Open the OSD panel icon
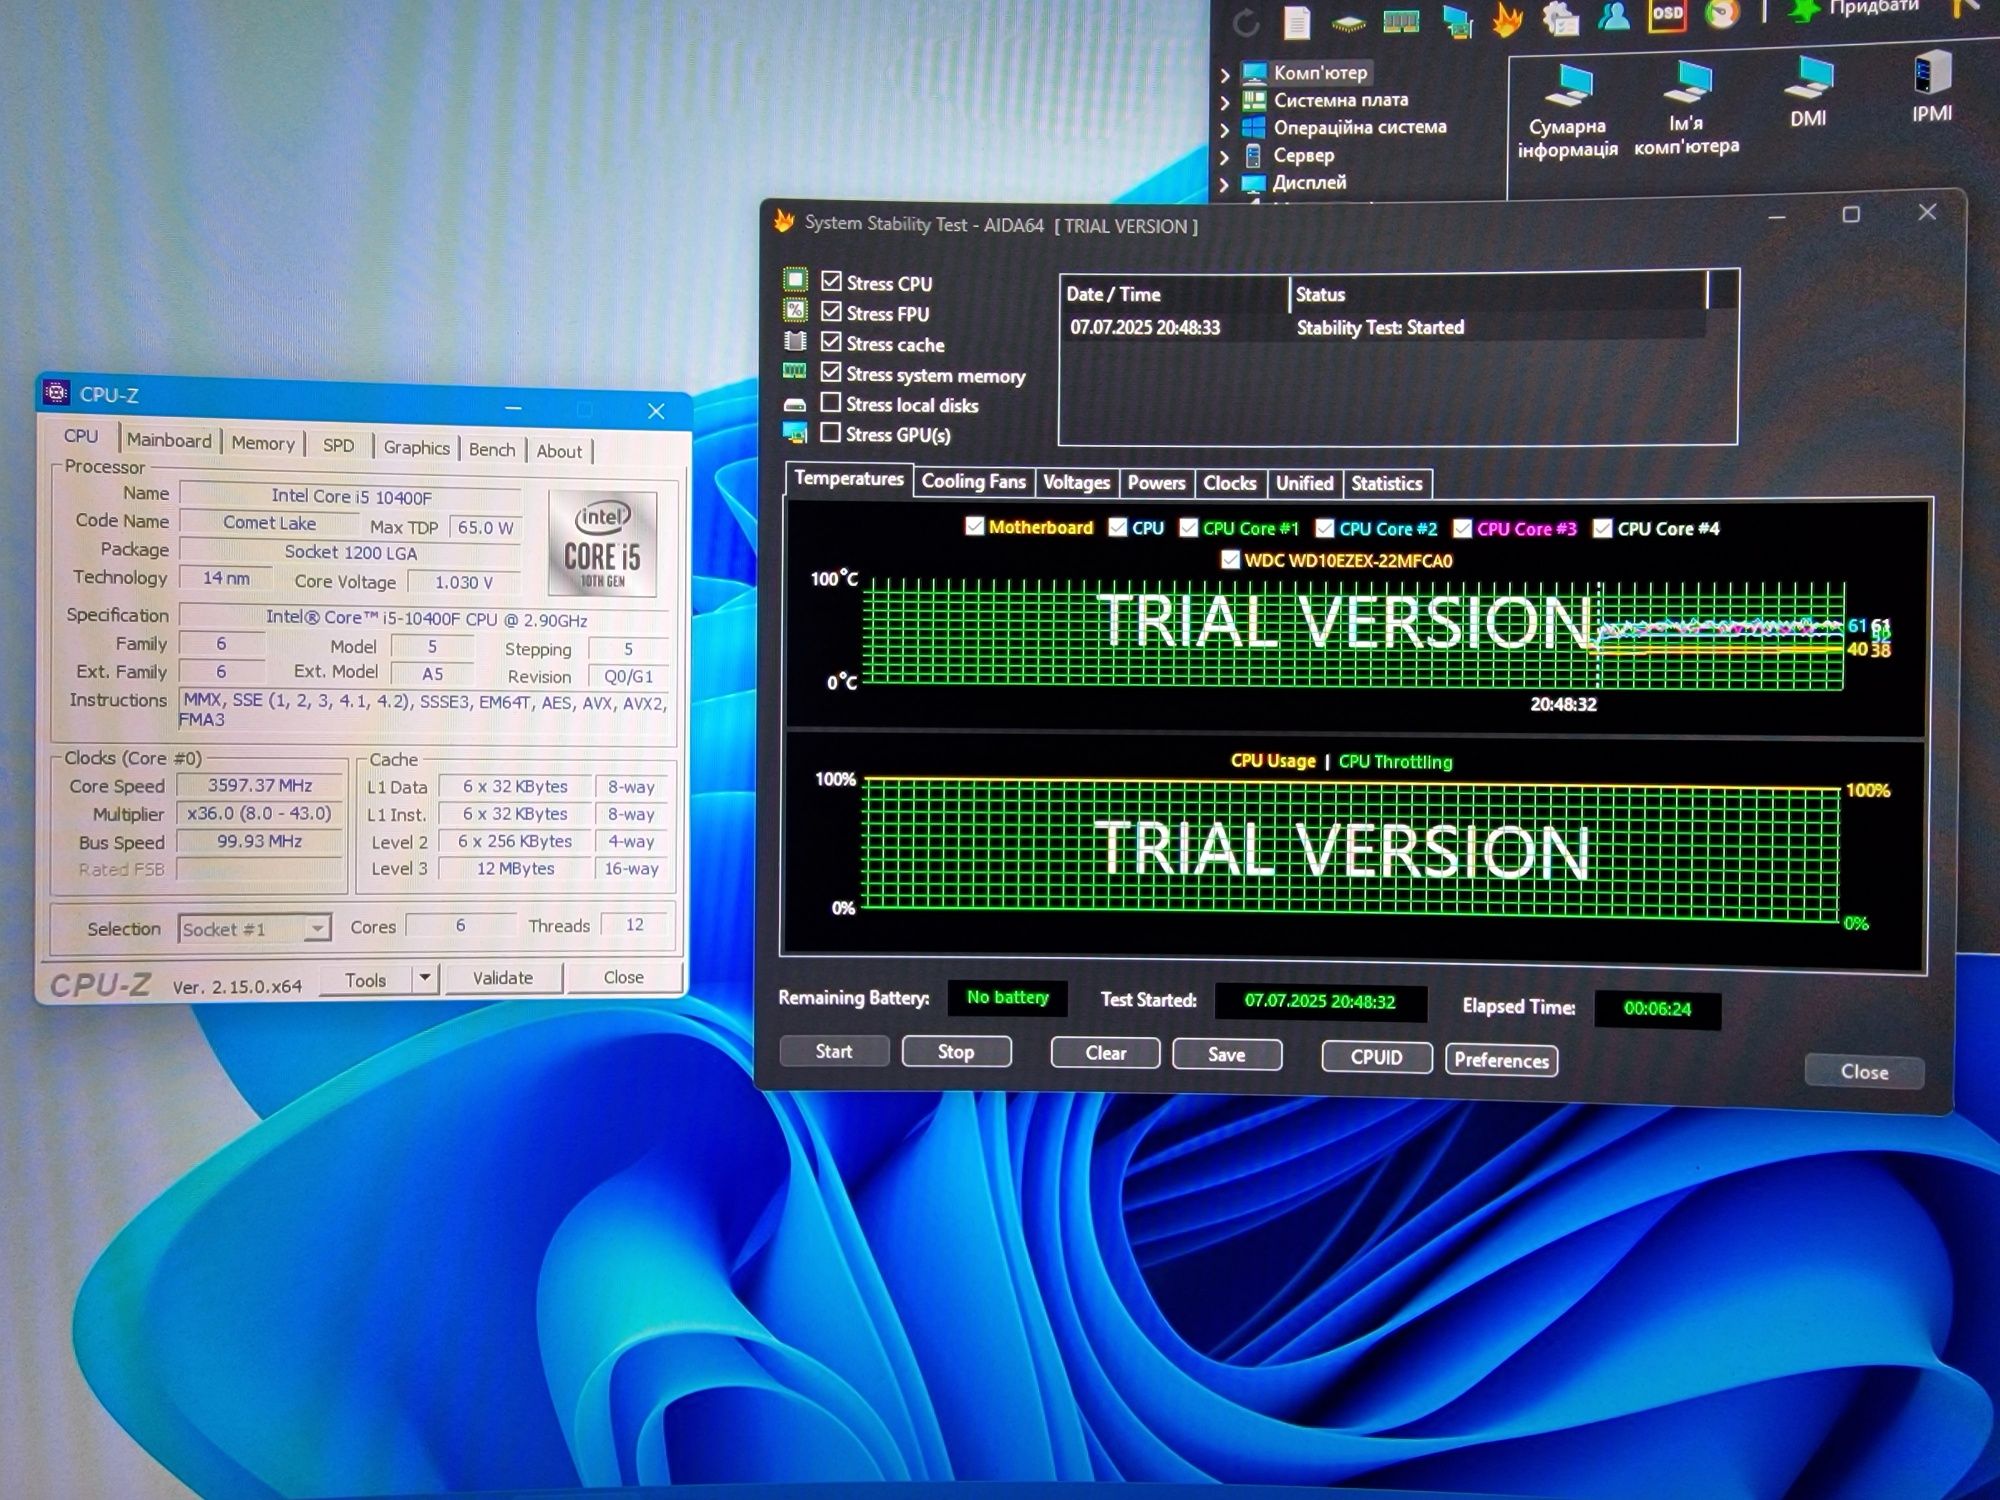The width and height of the screenshot is (2000, 1500). (1667, 14)
